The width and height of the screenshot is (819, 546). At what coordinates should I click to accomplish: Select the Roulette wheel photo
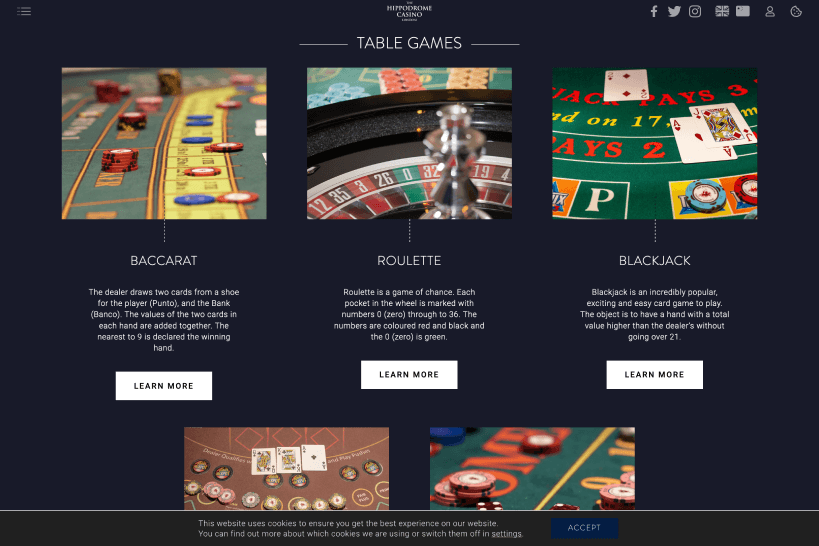tap(410, 143)
